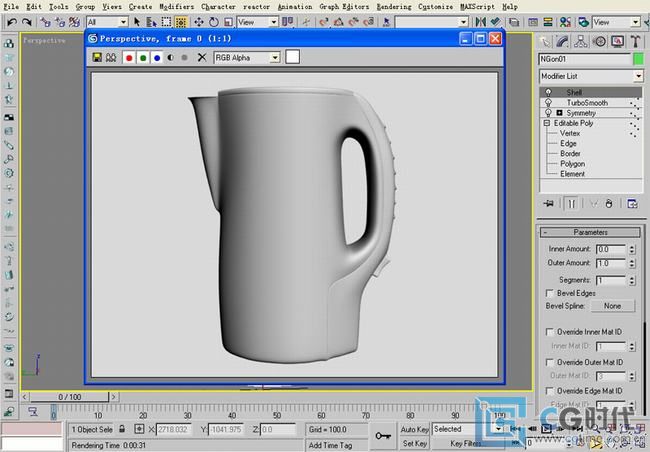The width and height of the screenshot is (650, 452).
Task: Switch to the Utilities command panel tab
Action: [x=635, y=41]
